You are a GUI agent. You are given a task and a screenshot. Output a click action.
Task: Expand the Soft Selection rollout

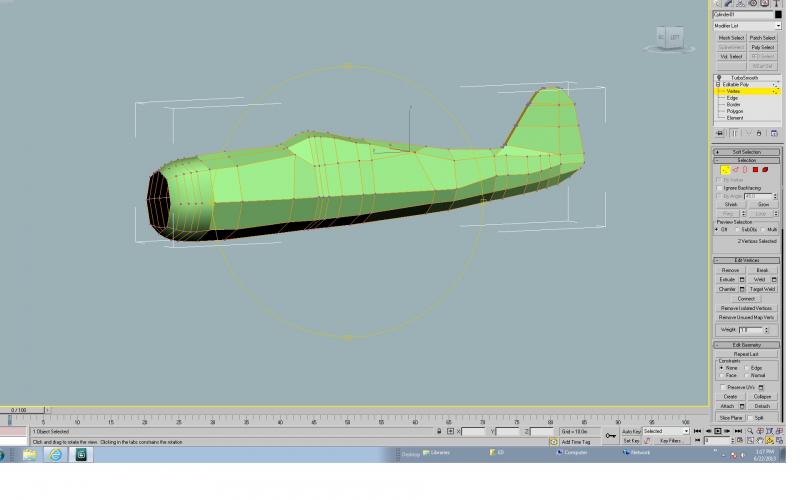click(x=746, y=152)
